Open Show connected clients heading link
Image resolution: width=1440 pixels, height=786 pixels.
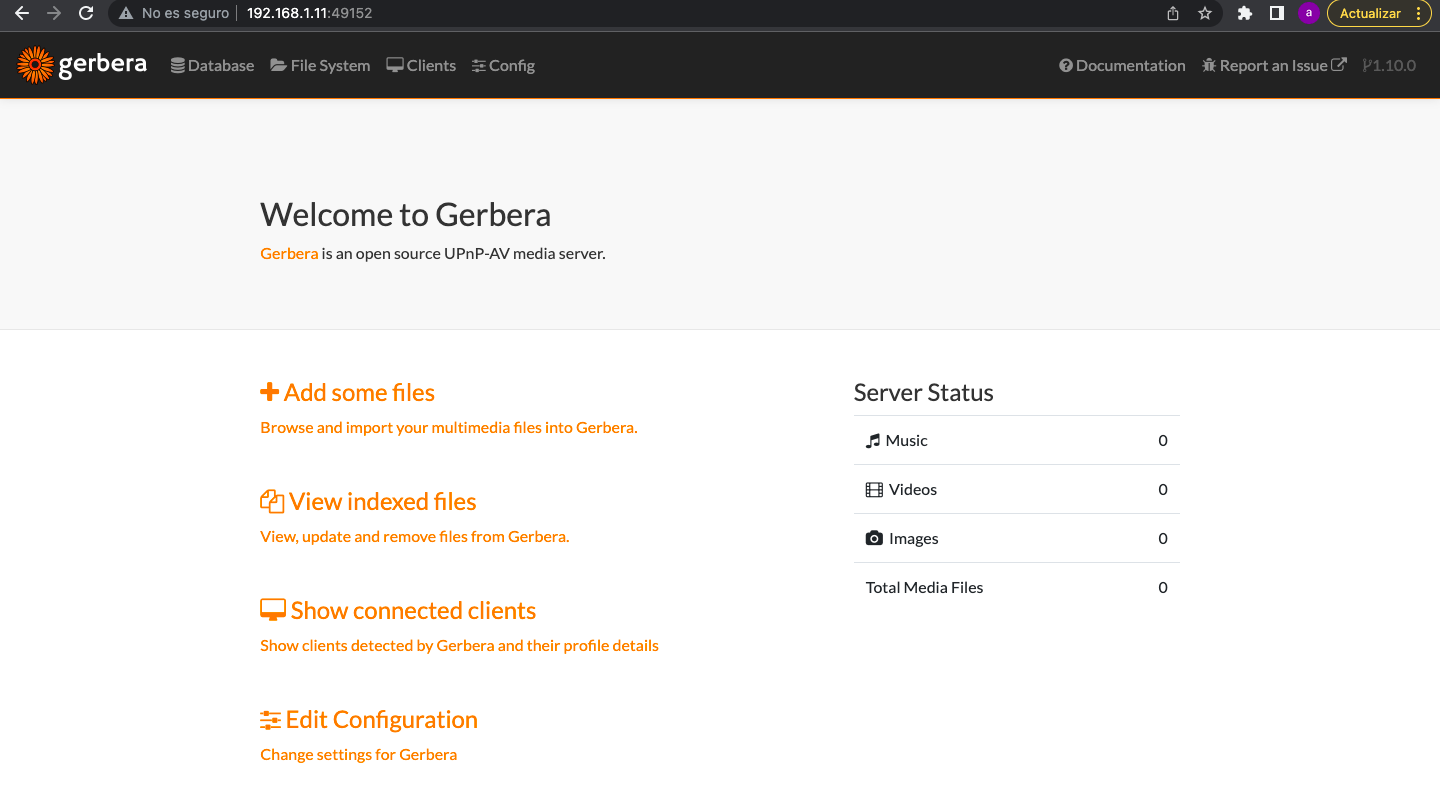point(399,611)
